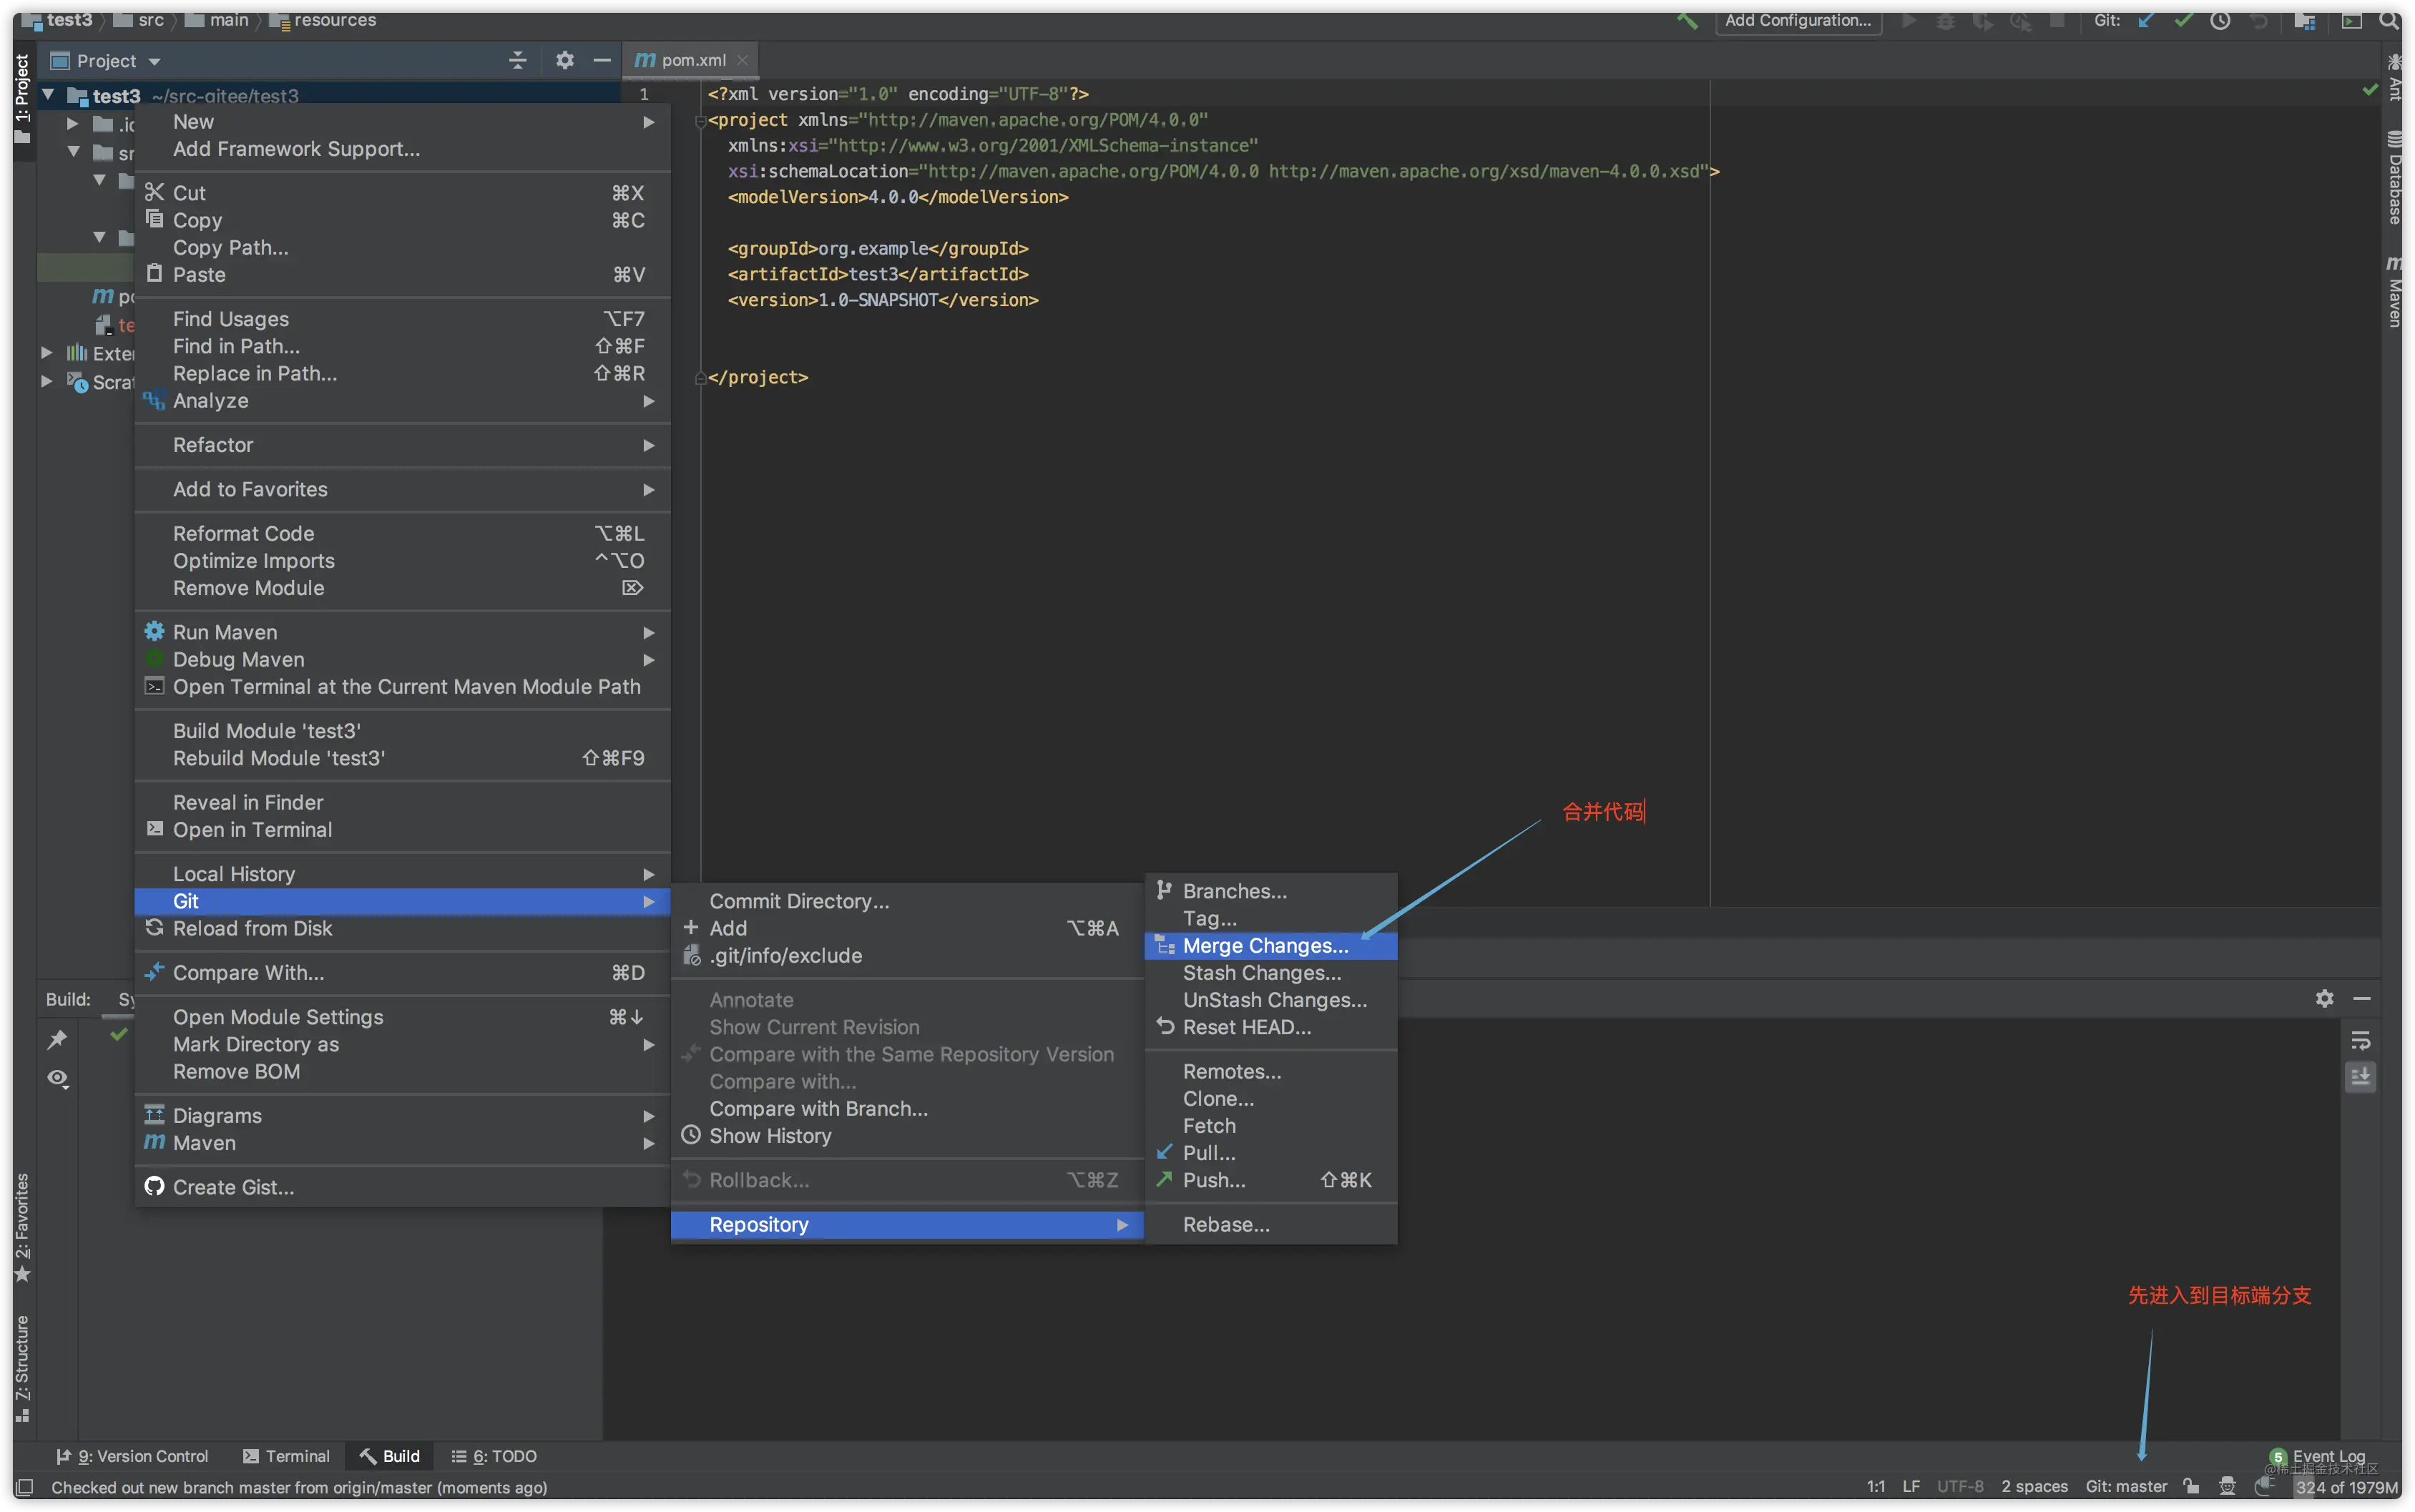
Task: Collapse the test3 project root node
Action: [x=47, y=95]
